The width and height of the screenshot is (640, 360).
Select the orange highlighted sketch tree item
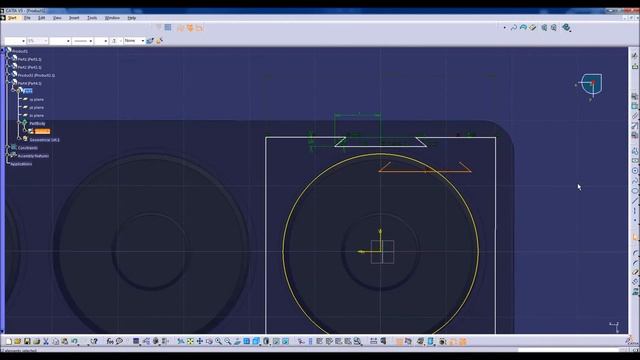(42, 131)
